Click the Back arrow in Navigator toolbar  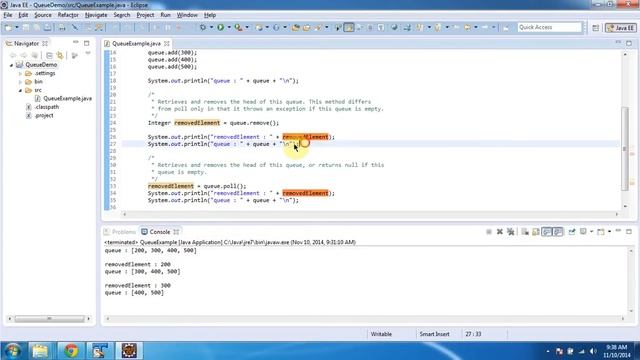(x=13, y=56)
